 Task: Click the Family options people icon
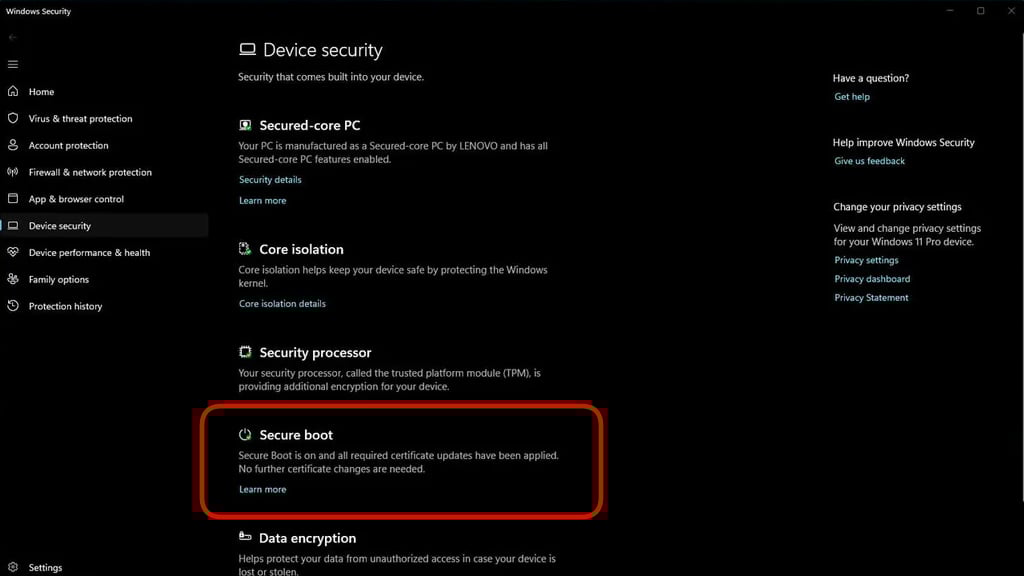(x=13, y=280)
